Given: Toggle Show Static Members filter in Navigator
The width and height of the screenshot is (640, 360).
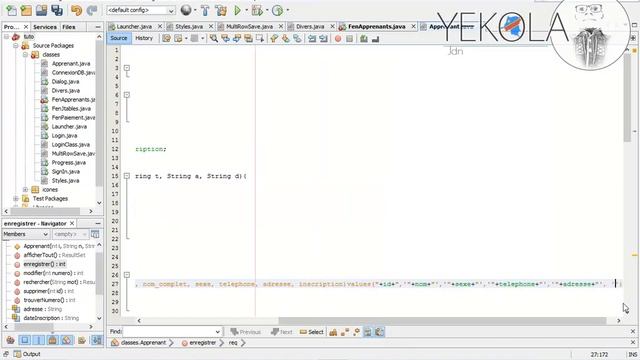Looking at the screenshot, I should (x=39, y=340).
